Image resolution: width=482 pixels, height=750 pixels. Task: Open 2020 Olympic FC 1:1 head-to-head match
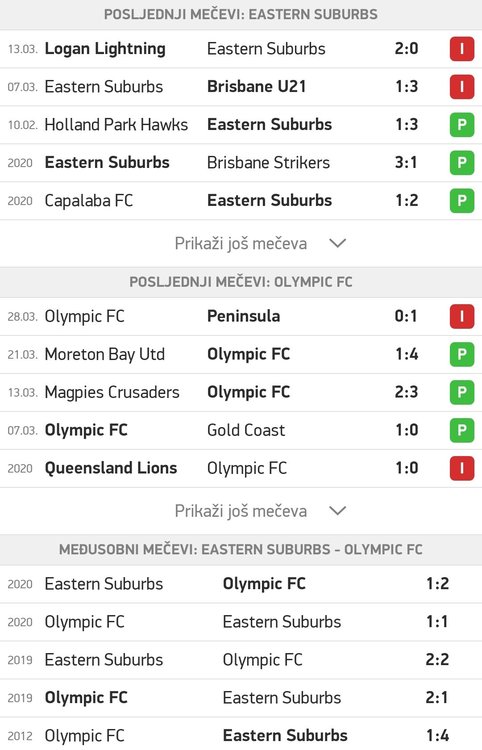[241, 622]
